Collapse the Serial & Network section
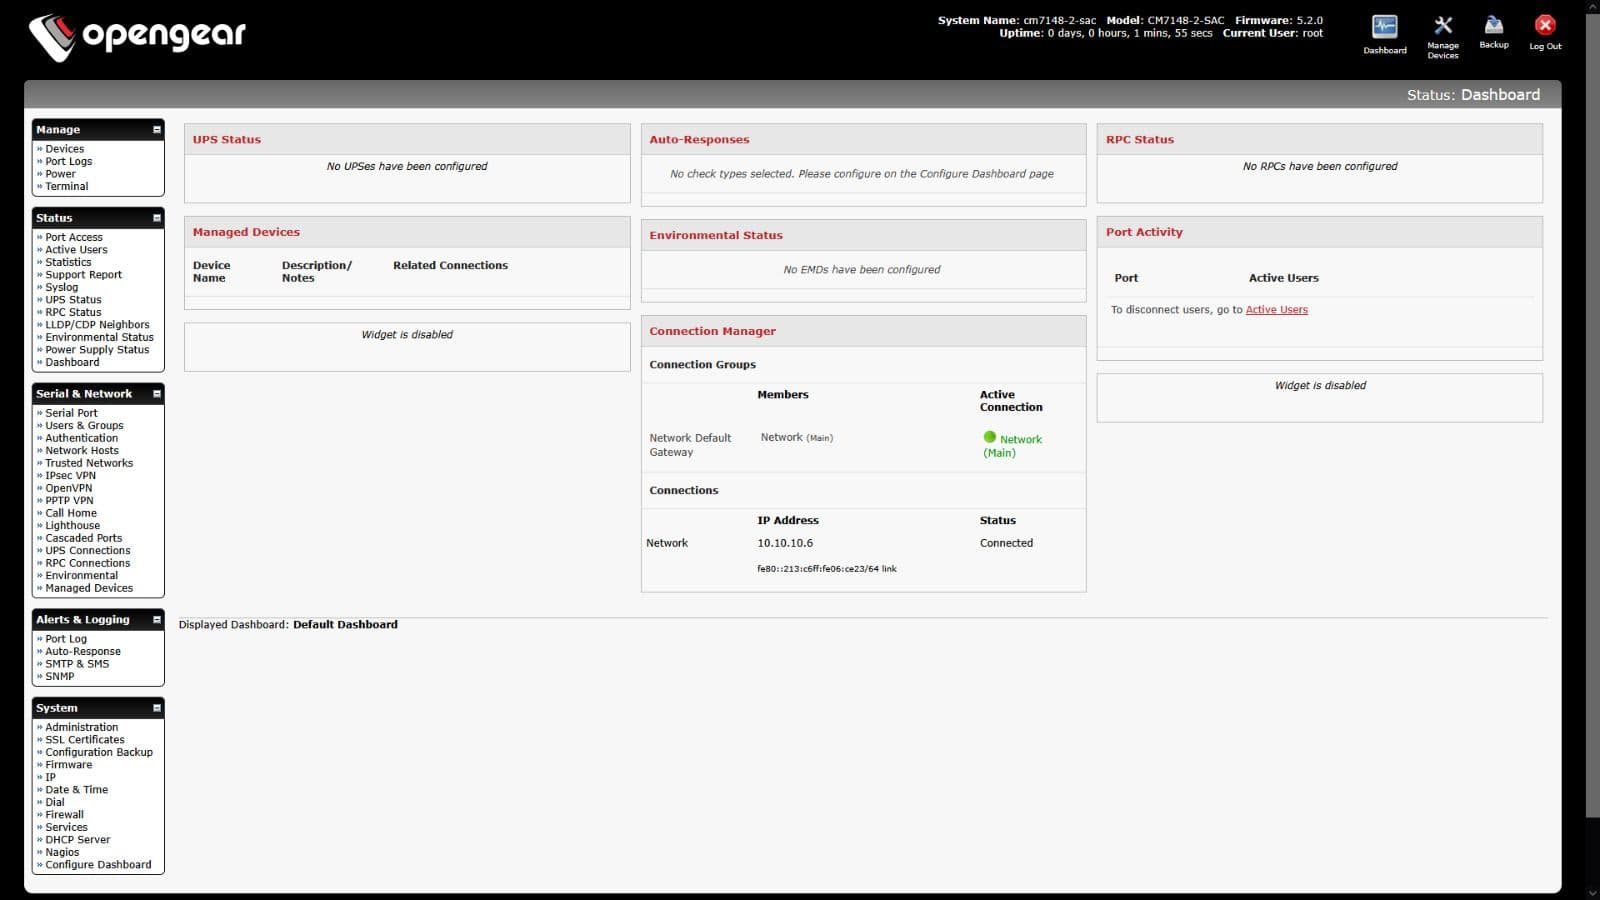Image resolution: width=1600 pixels, height=900 pixels. (x=156, y=394)
